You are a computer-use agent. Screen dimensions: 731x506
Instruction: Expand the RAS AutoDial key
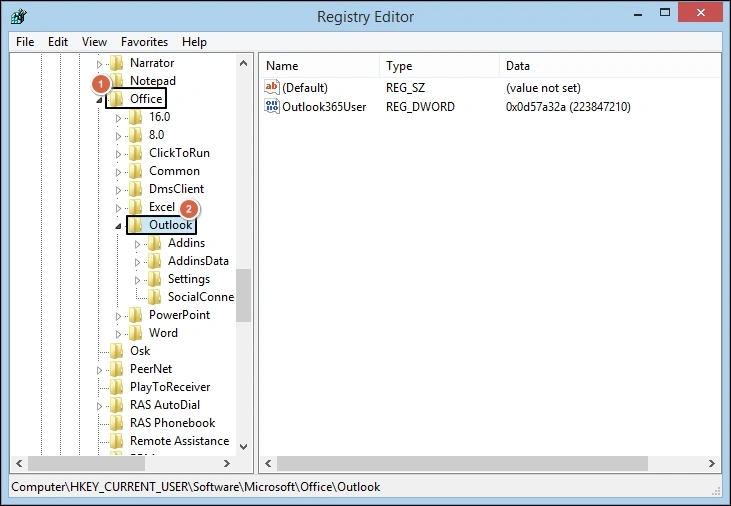click(99, 407)
